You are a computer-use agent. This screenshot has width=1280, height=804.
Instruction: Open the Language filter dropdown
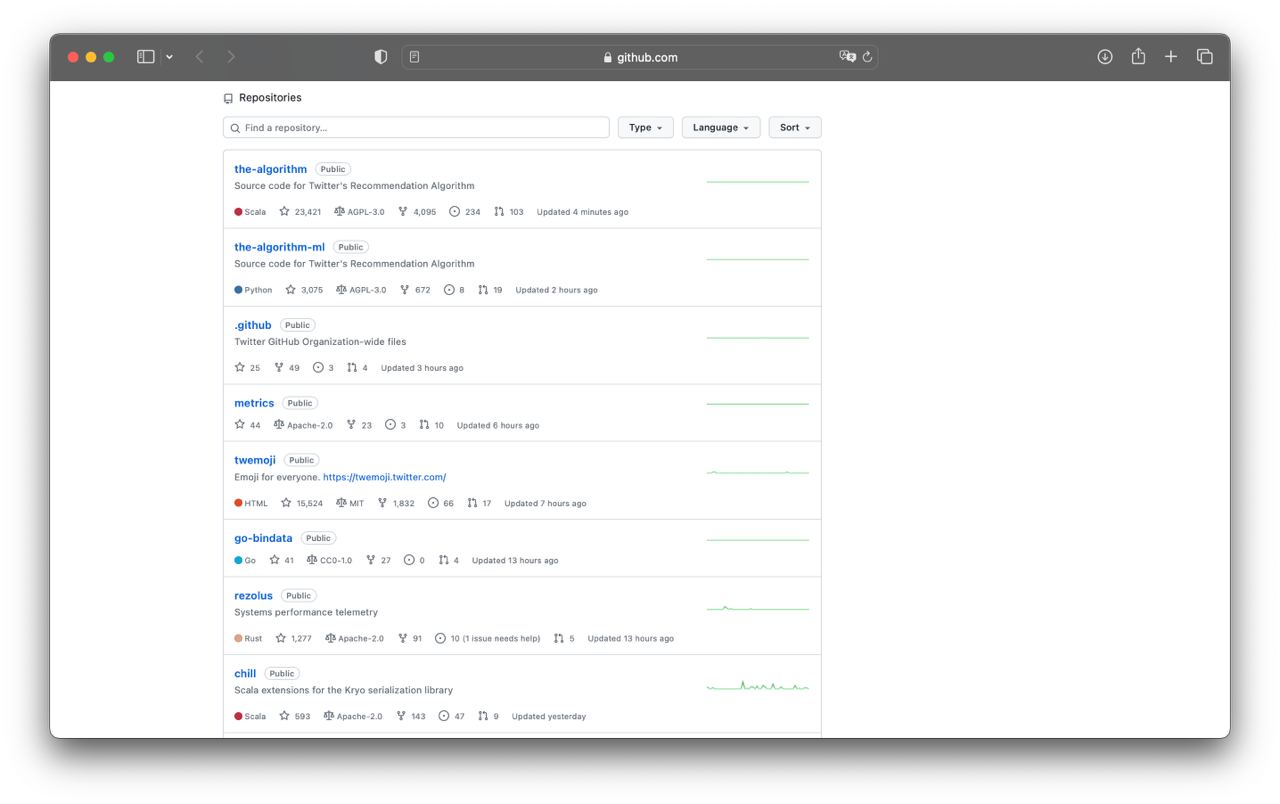721,128
